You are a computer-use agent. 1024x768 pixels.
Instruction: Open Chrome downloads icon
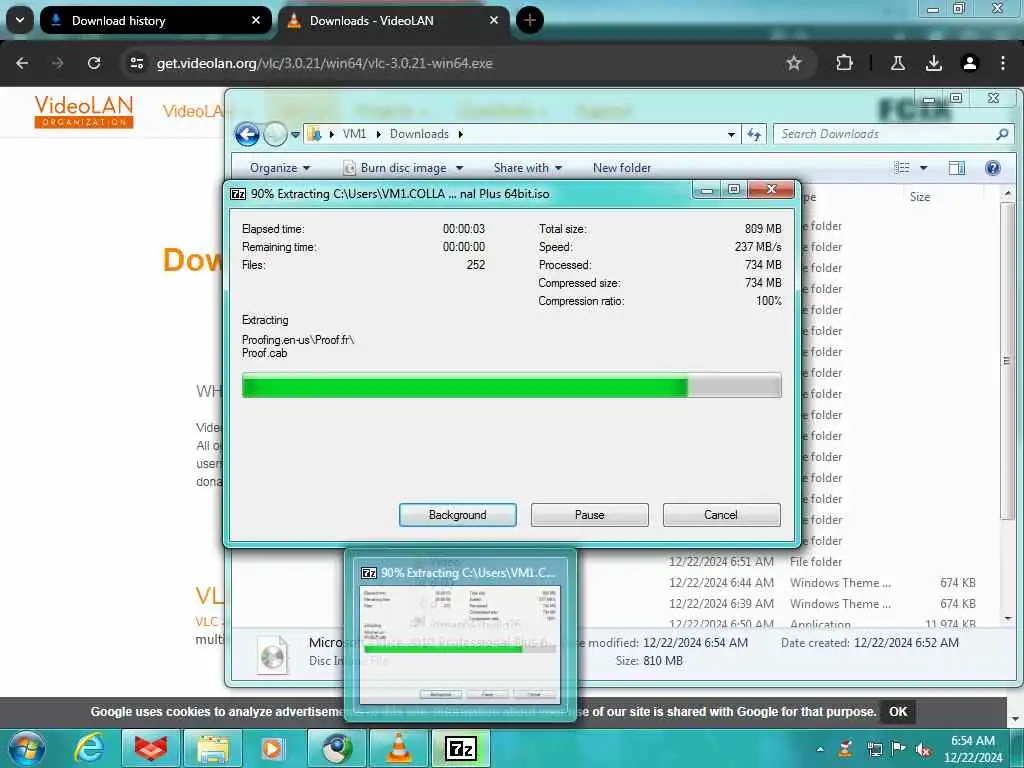[934, 63]
